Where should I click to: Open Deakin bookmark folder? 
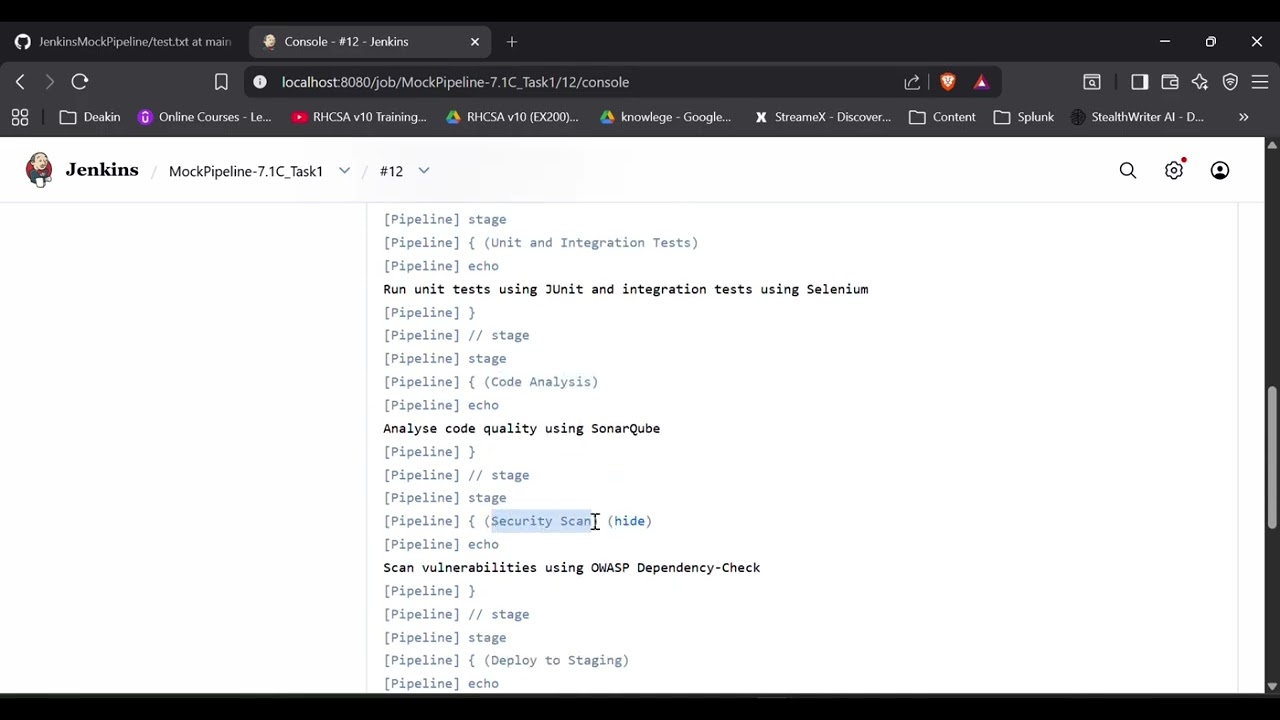coord(90,117)
